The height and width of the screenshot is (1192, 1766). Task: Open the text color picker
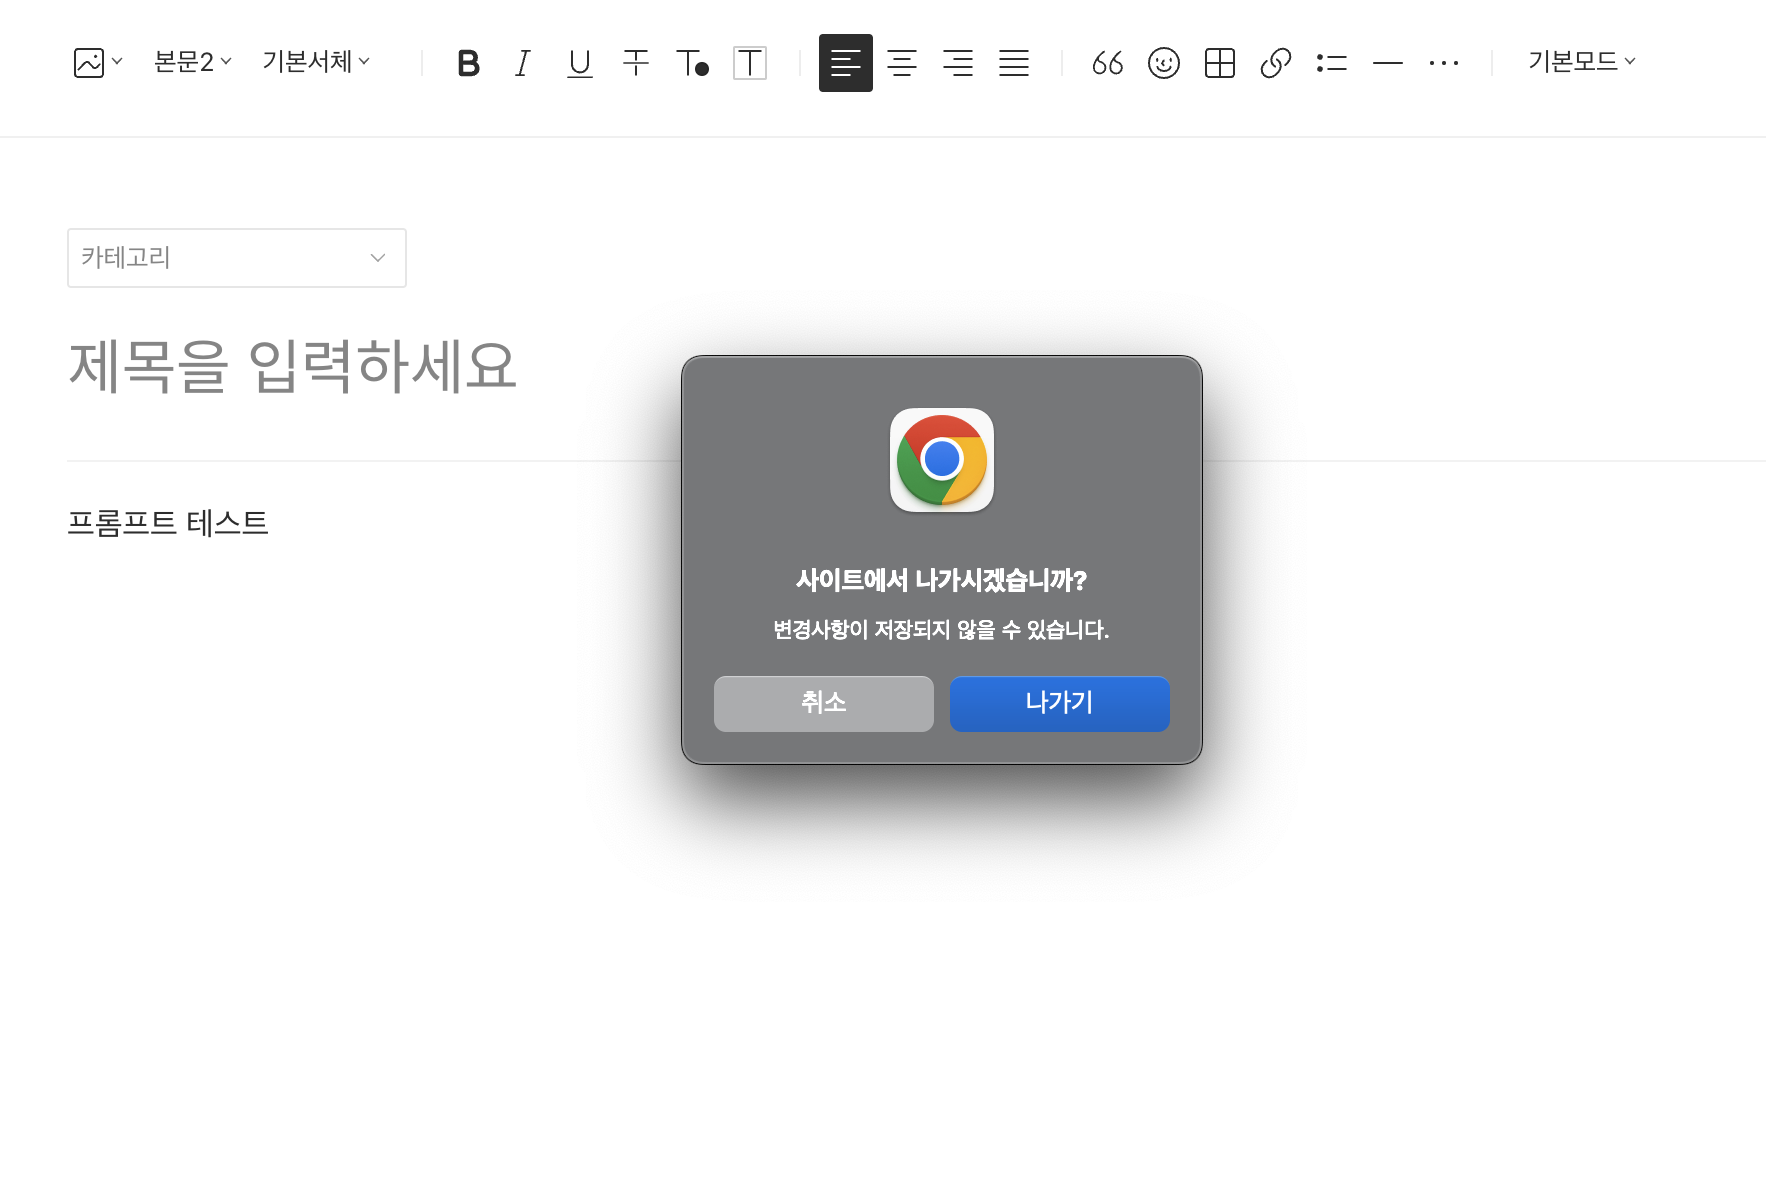(692, 63)
